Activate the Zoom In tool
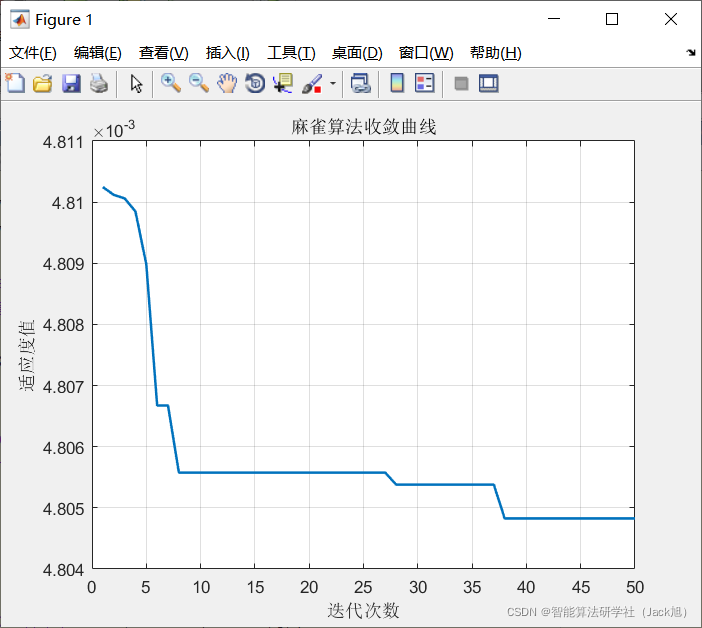 [171, 84]
